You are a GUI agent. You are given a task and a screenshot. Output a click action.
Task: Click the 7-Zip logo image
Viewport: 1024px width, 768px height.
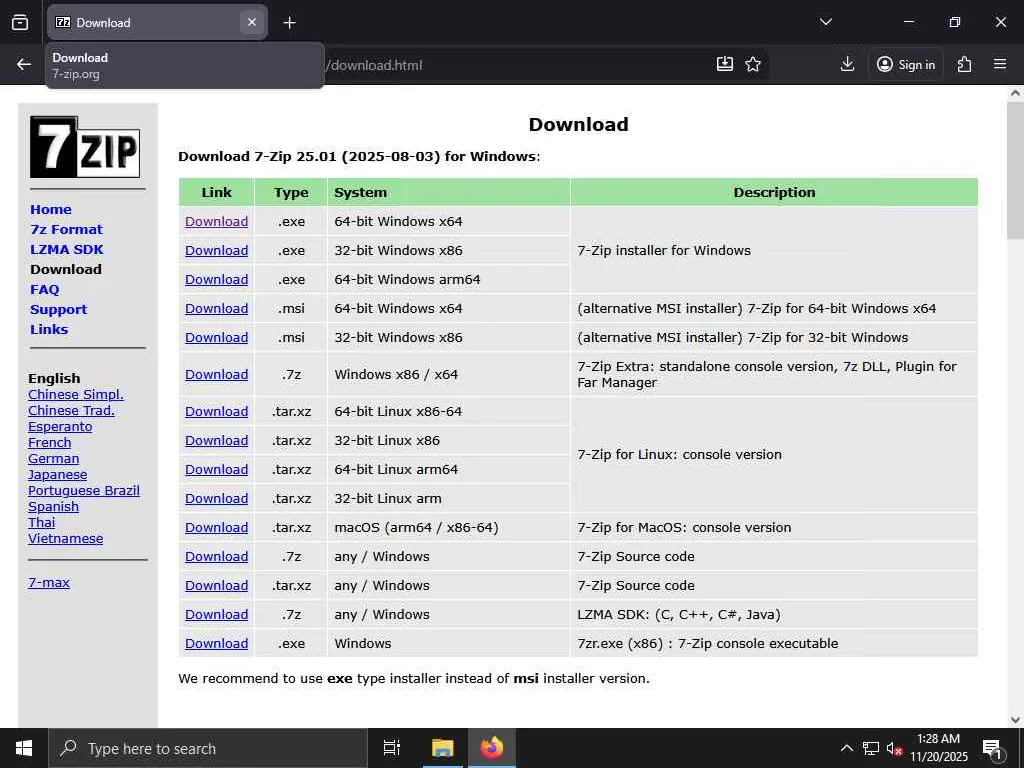click(x=85, y=147)
